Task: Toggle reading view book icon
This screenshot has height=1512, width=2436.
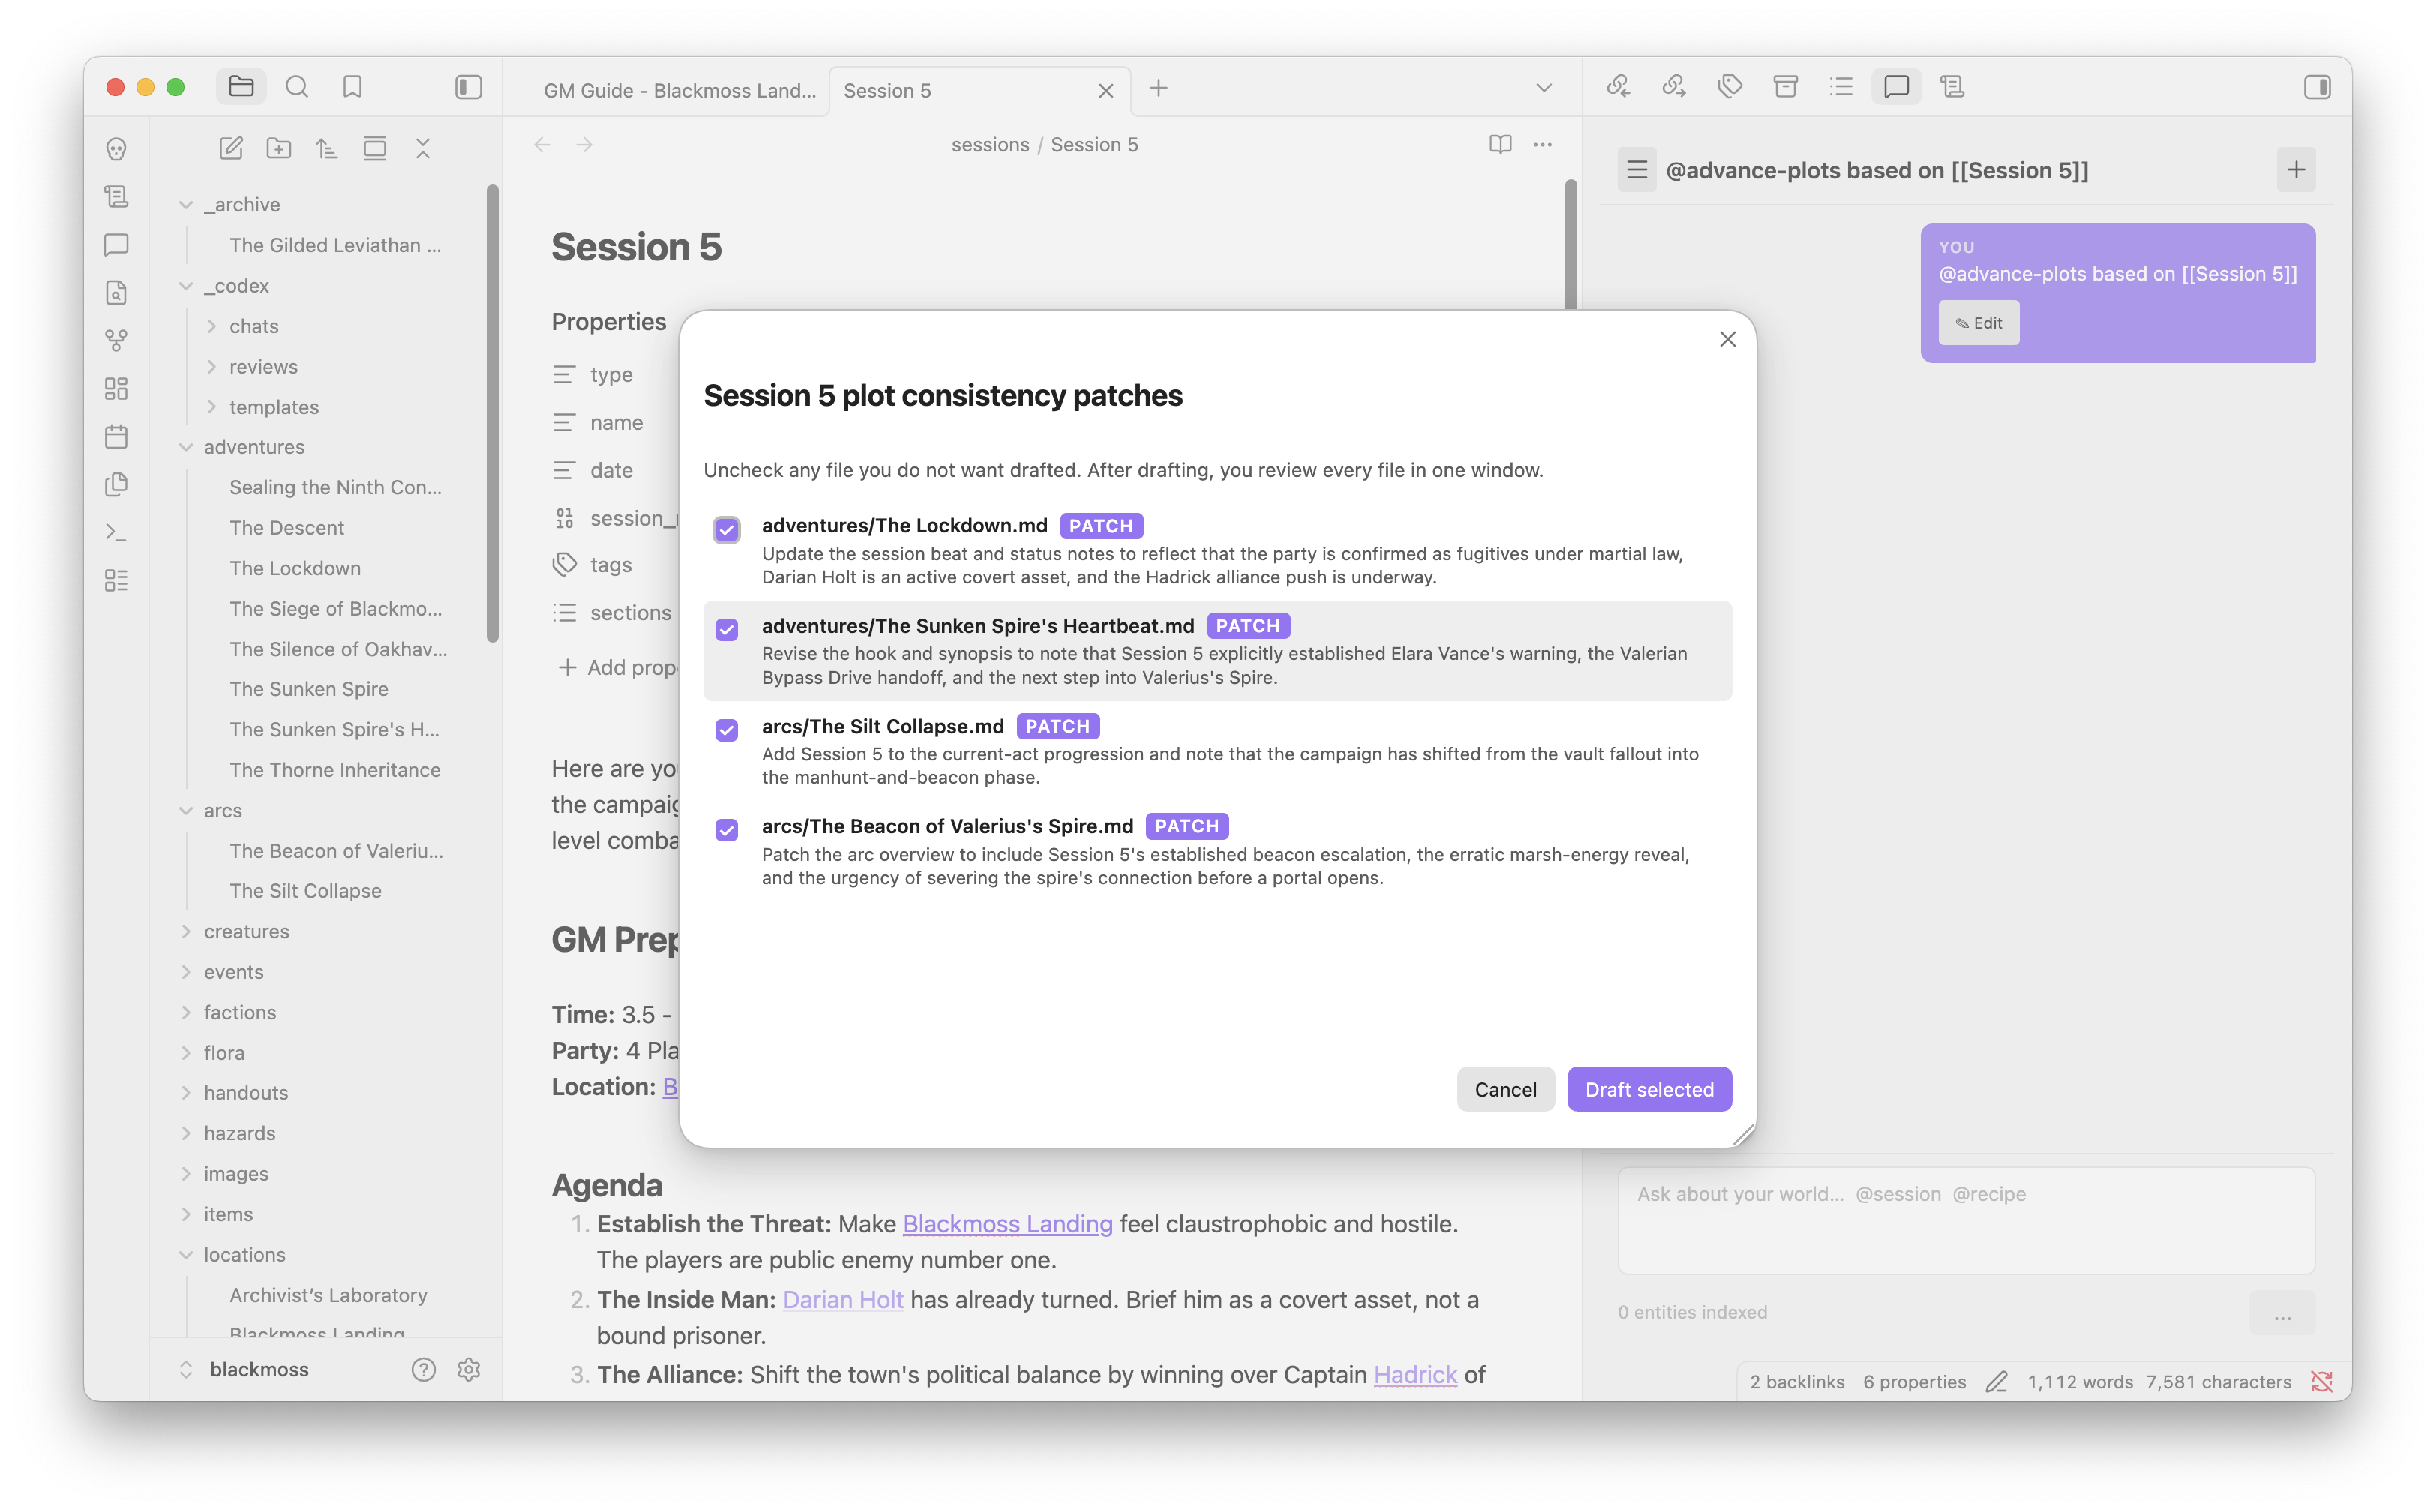Action: point(1500,145)
